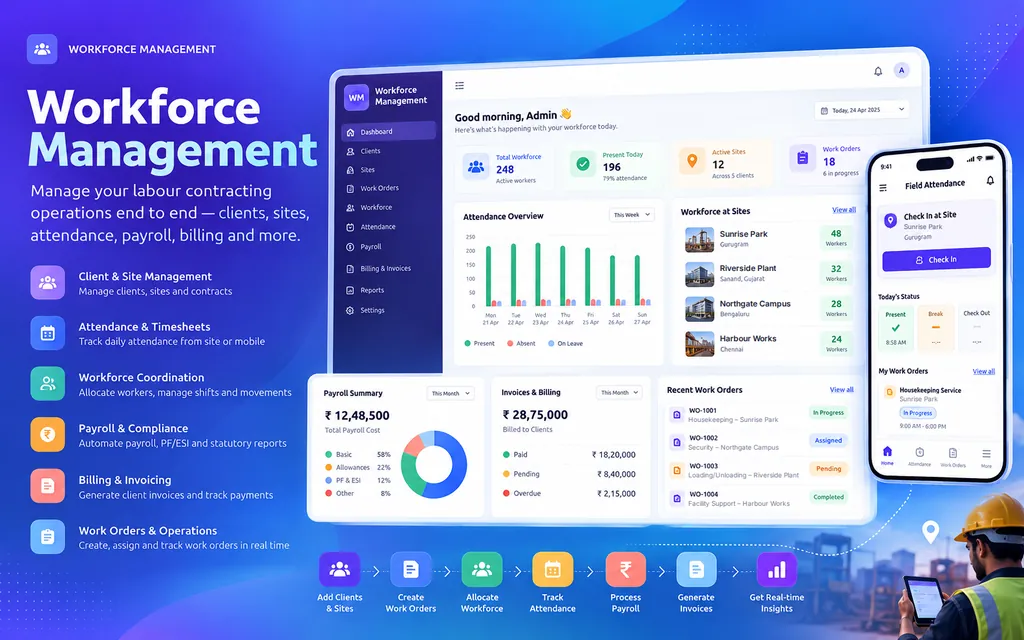Click Attendance & Timesheets calendar icon
Image resolution: width=1024 pixels, height=640 pixels.
(48, 333)
